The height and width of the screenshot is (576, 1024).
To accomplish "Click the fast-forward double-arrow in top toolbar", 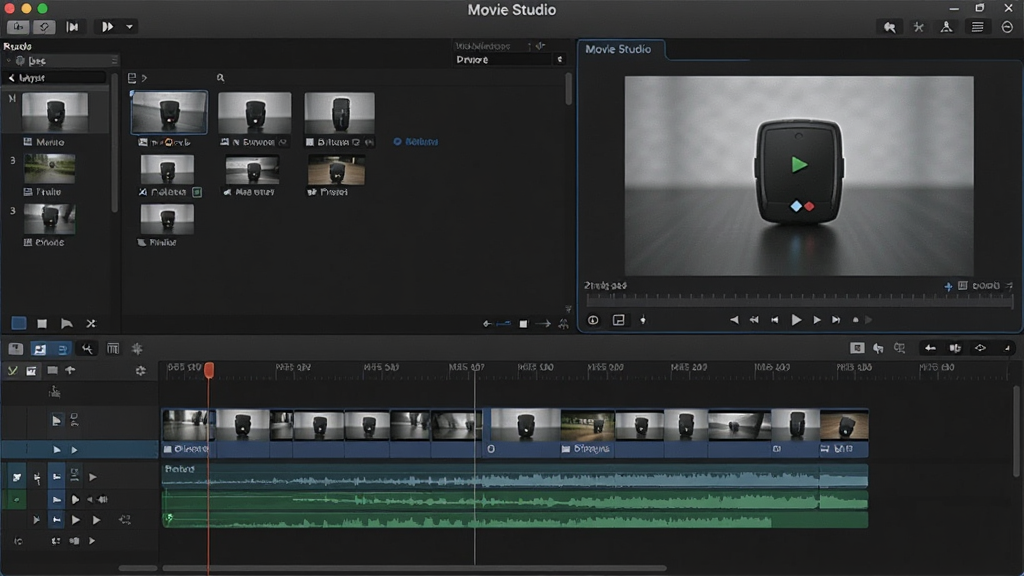I will click(x=107, y=27).
